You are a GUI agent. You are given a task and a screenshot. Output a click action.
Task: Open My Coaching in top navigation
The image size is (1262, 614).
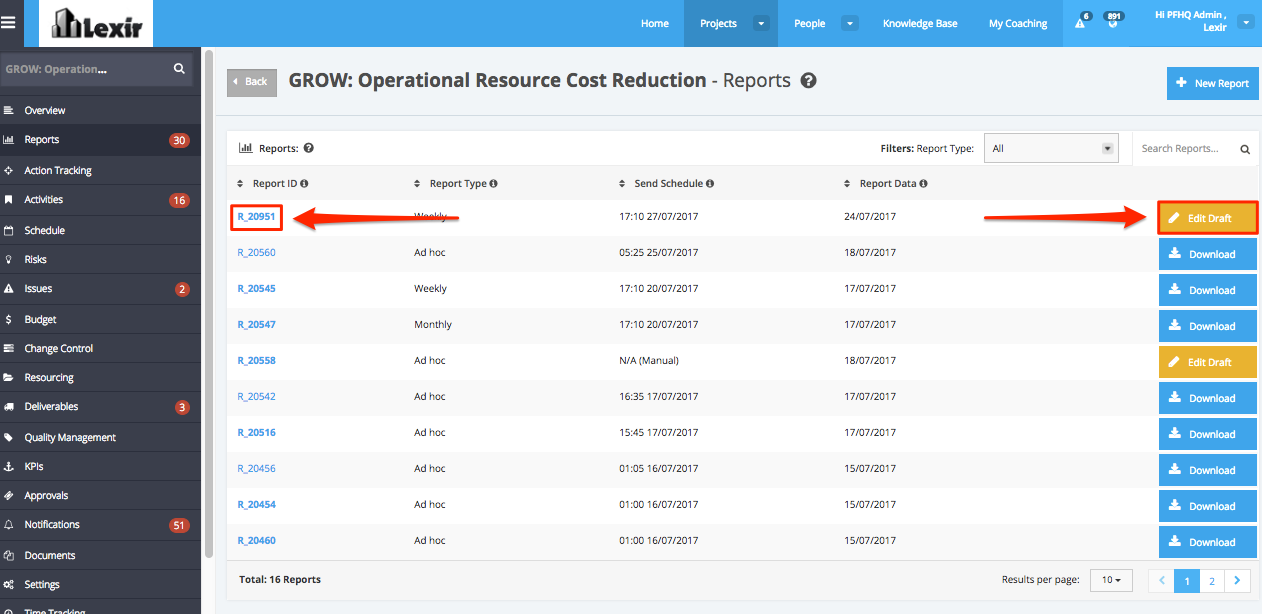(1018, 23)
